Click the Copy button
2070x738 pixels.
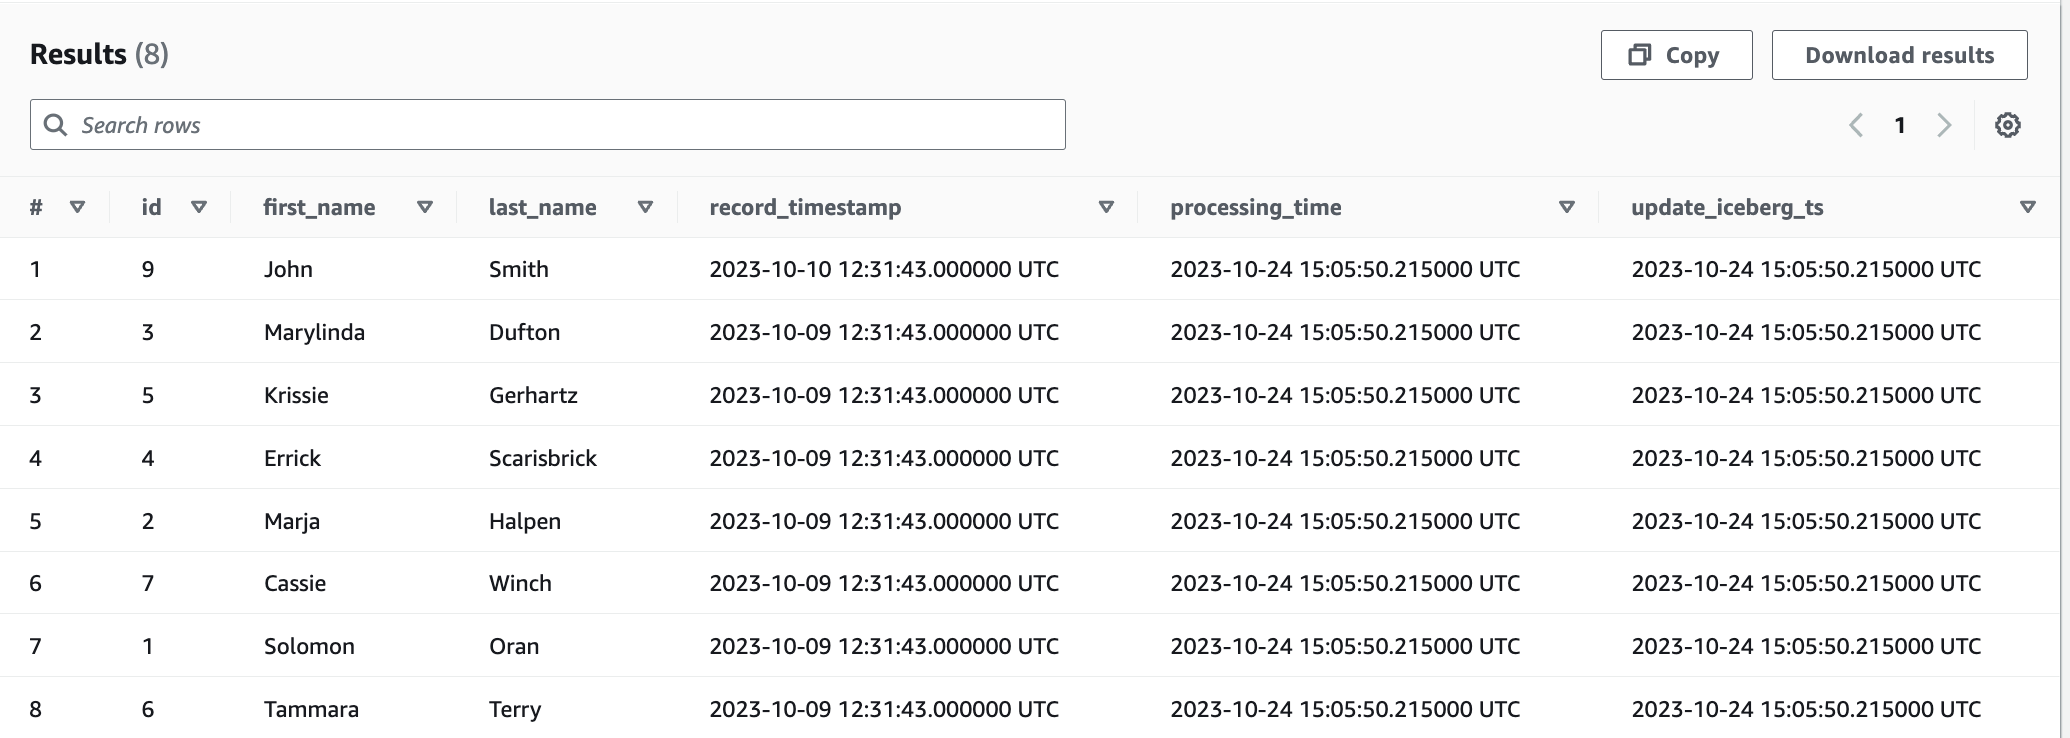pyautogui.click(x=1676, y=55)
